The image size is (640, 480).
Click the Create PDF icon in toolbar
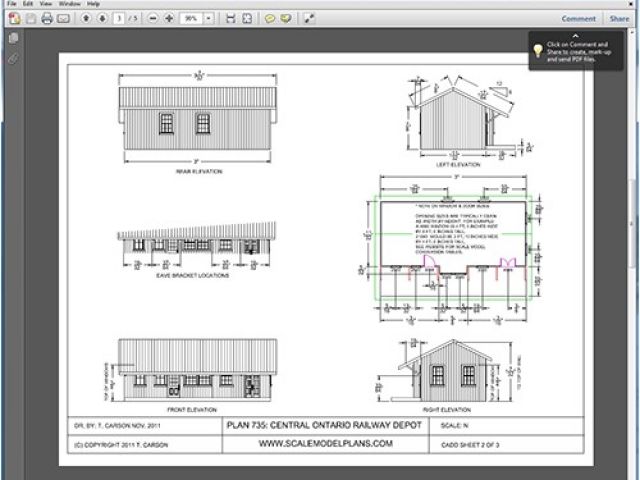13,19
